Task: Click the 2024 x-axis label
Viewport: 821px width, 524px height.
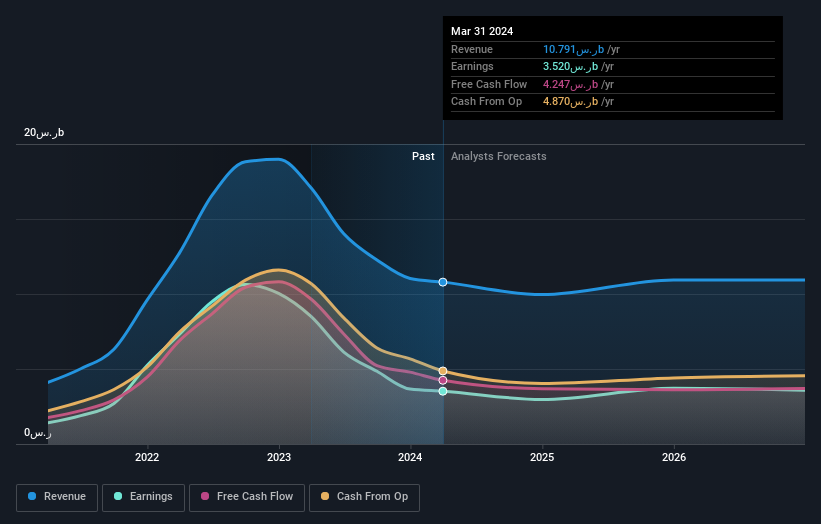Action: [x=410, y=457]
